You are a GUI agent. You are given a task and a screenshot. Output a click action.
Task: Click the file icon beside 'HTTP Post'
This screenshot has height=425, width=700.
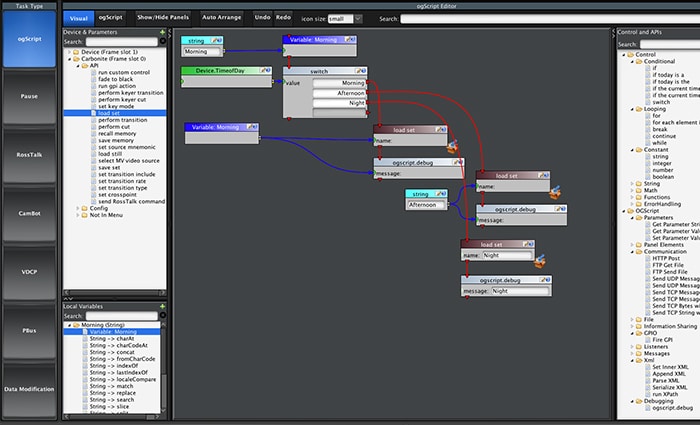pyautogui.click(x=648, y=258)
